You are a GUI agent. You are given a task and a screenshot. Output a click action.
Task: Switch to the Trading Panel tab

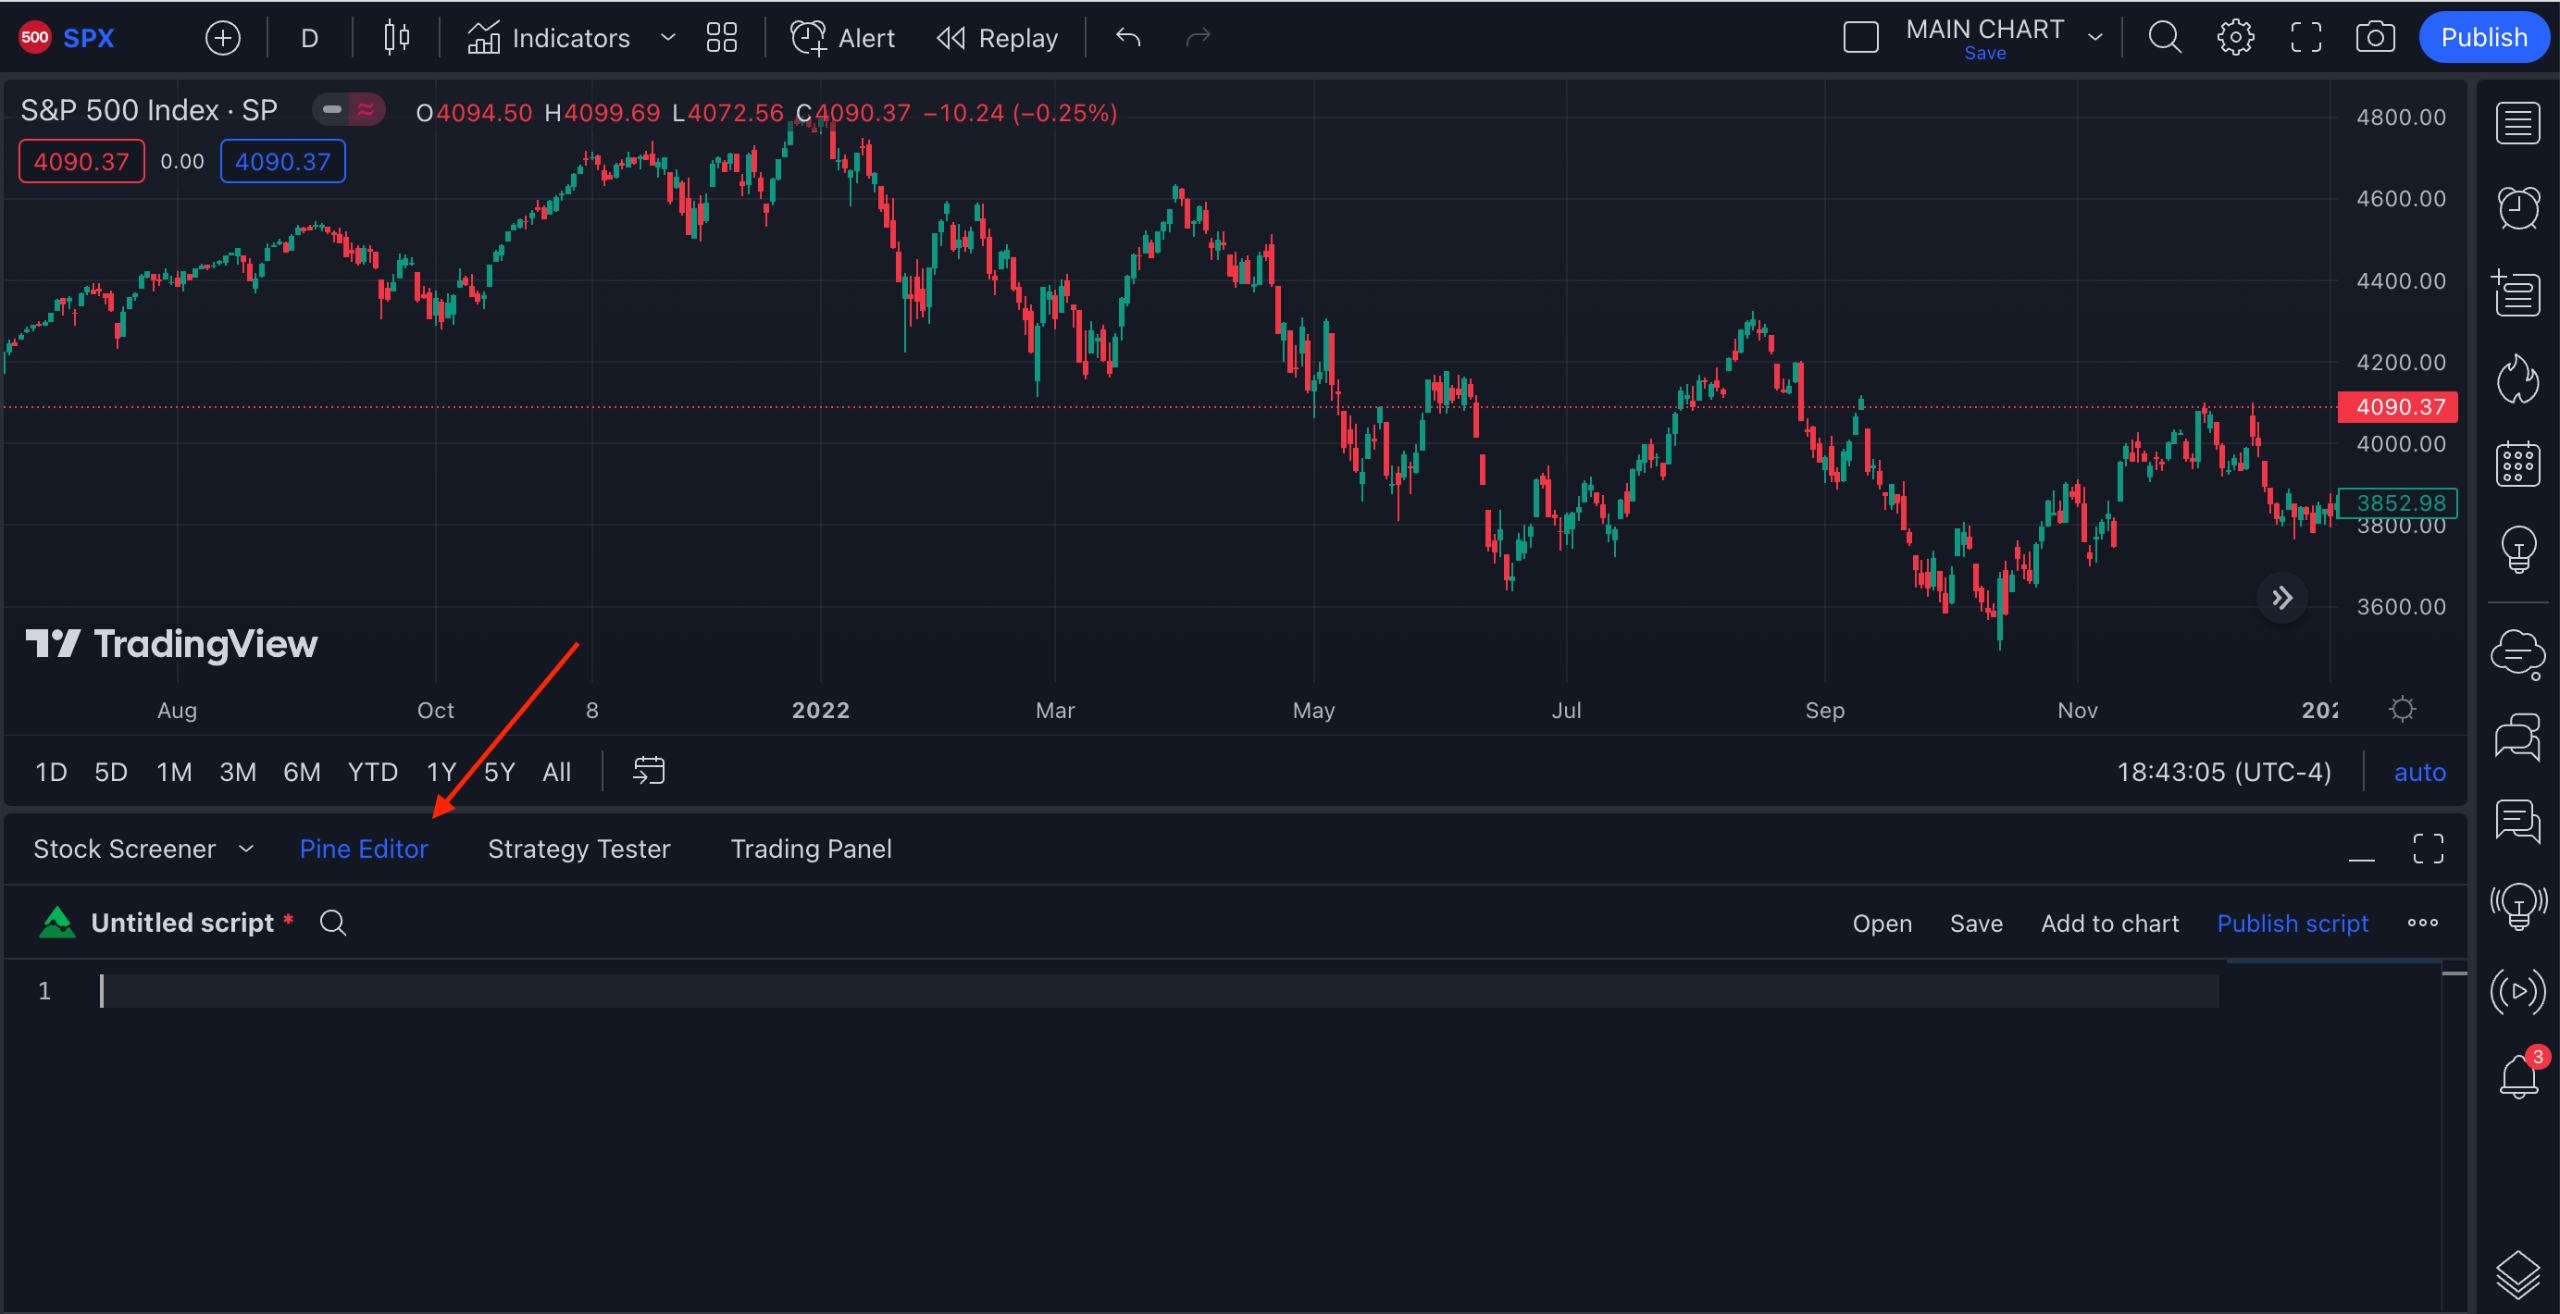point(811,849)
